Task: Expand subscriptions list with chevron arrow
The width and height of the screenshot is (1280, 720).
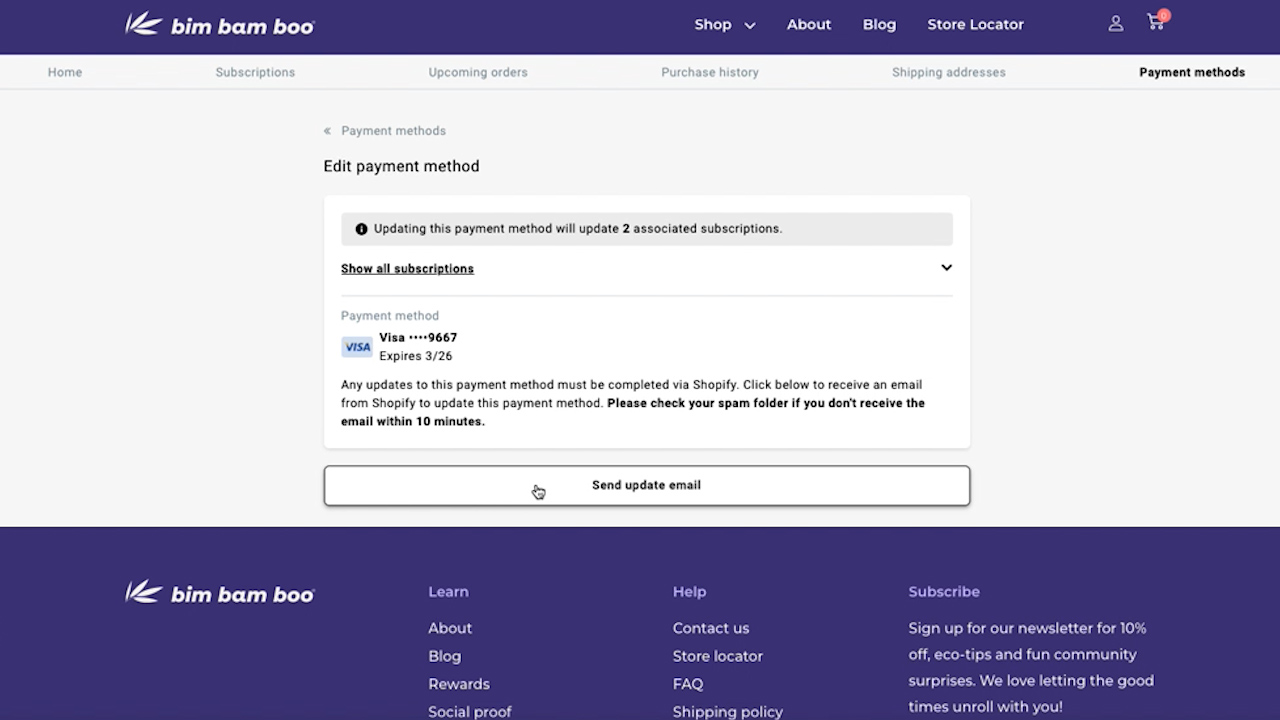Action: [946, 268]
